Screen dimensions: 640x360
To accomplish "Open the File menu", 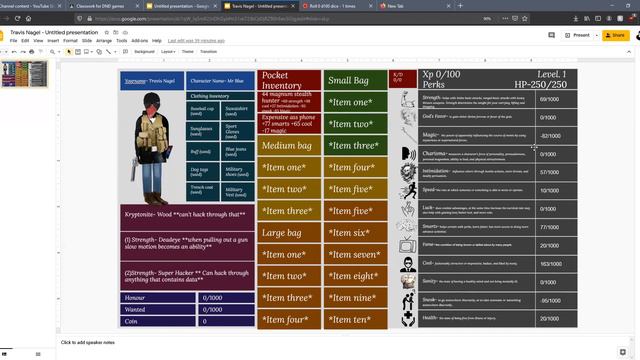I will [x=13, y=41].
